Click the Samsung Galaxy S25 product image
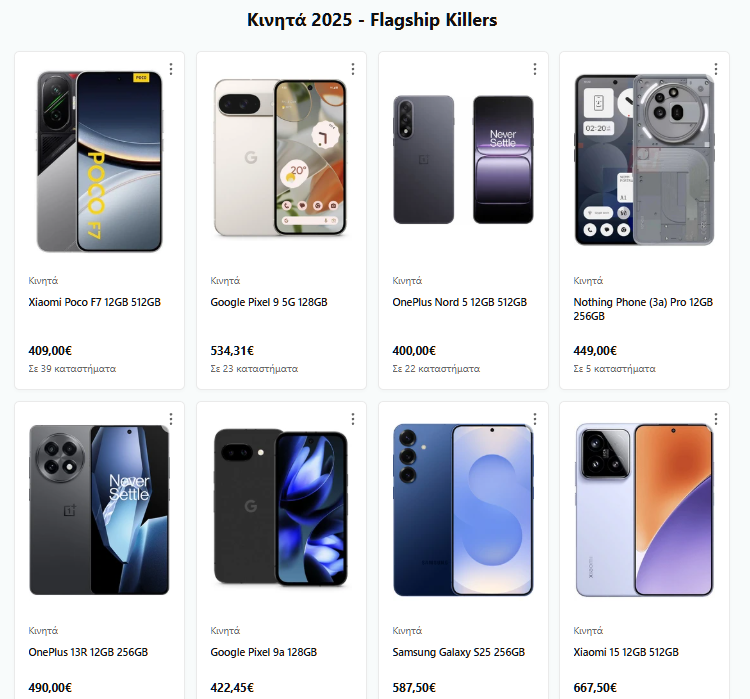The width and height of the screenshot is (750, 699). tap(463, 510)
